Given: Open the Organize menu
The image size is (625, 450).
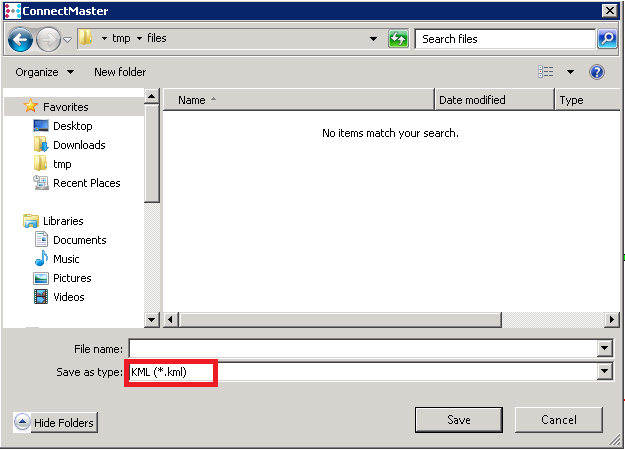Looking at the screenshot, I should tap(45, 72).
